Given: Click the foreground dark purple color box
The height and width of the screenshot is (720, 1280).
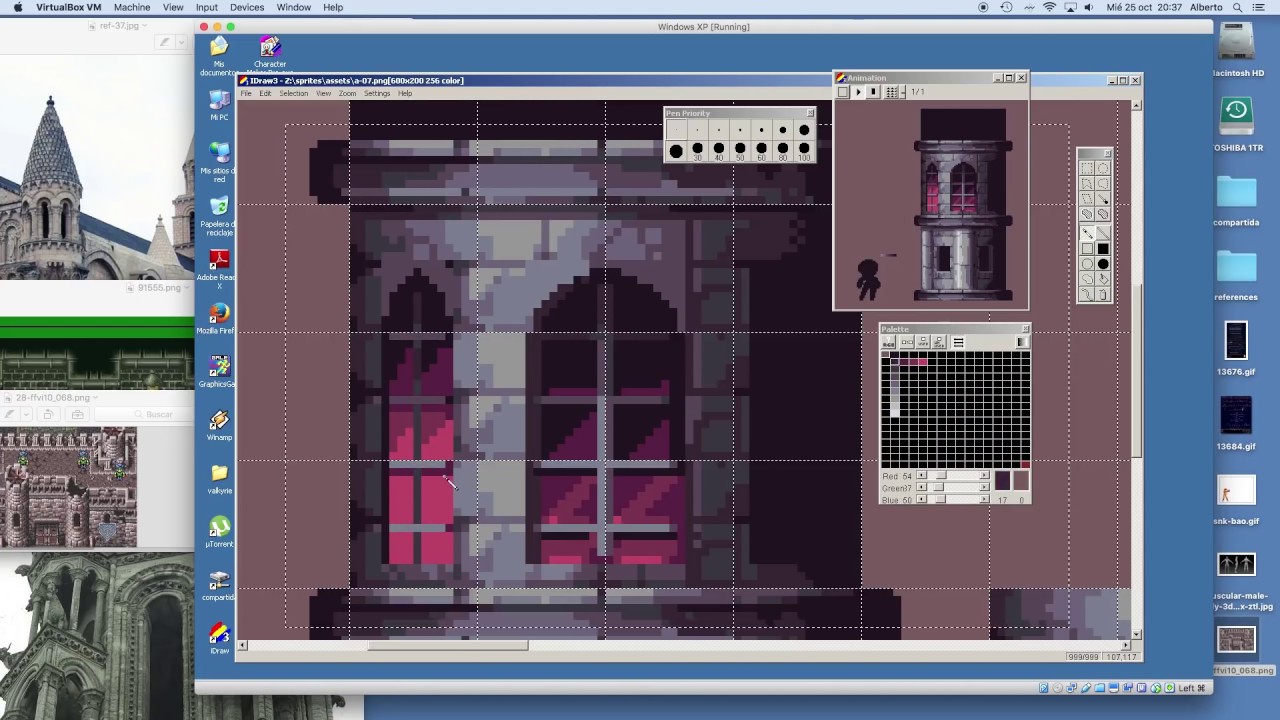Looking at the screenshot, I should (x=1003, y=480).
